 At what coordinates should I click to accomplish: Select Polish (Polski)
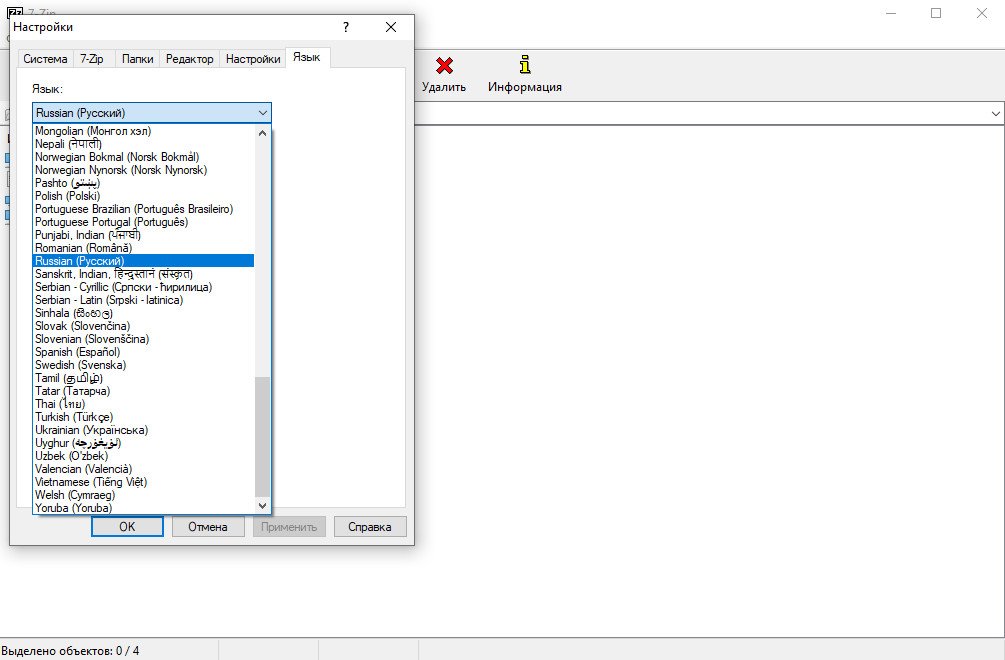(144, 196)
